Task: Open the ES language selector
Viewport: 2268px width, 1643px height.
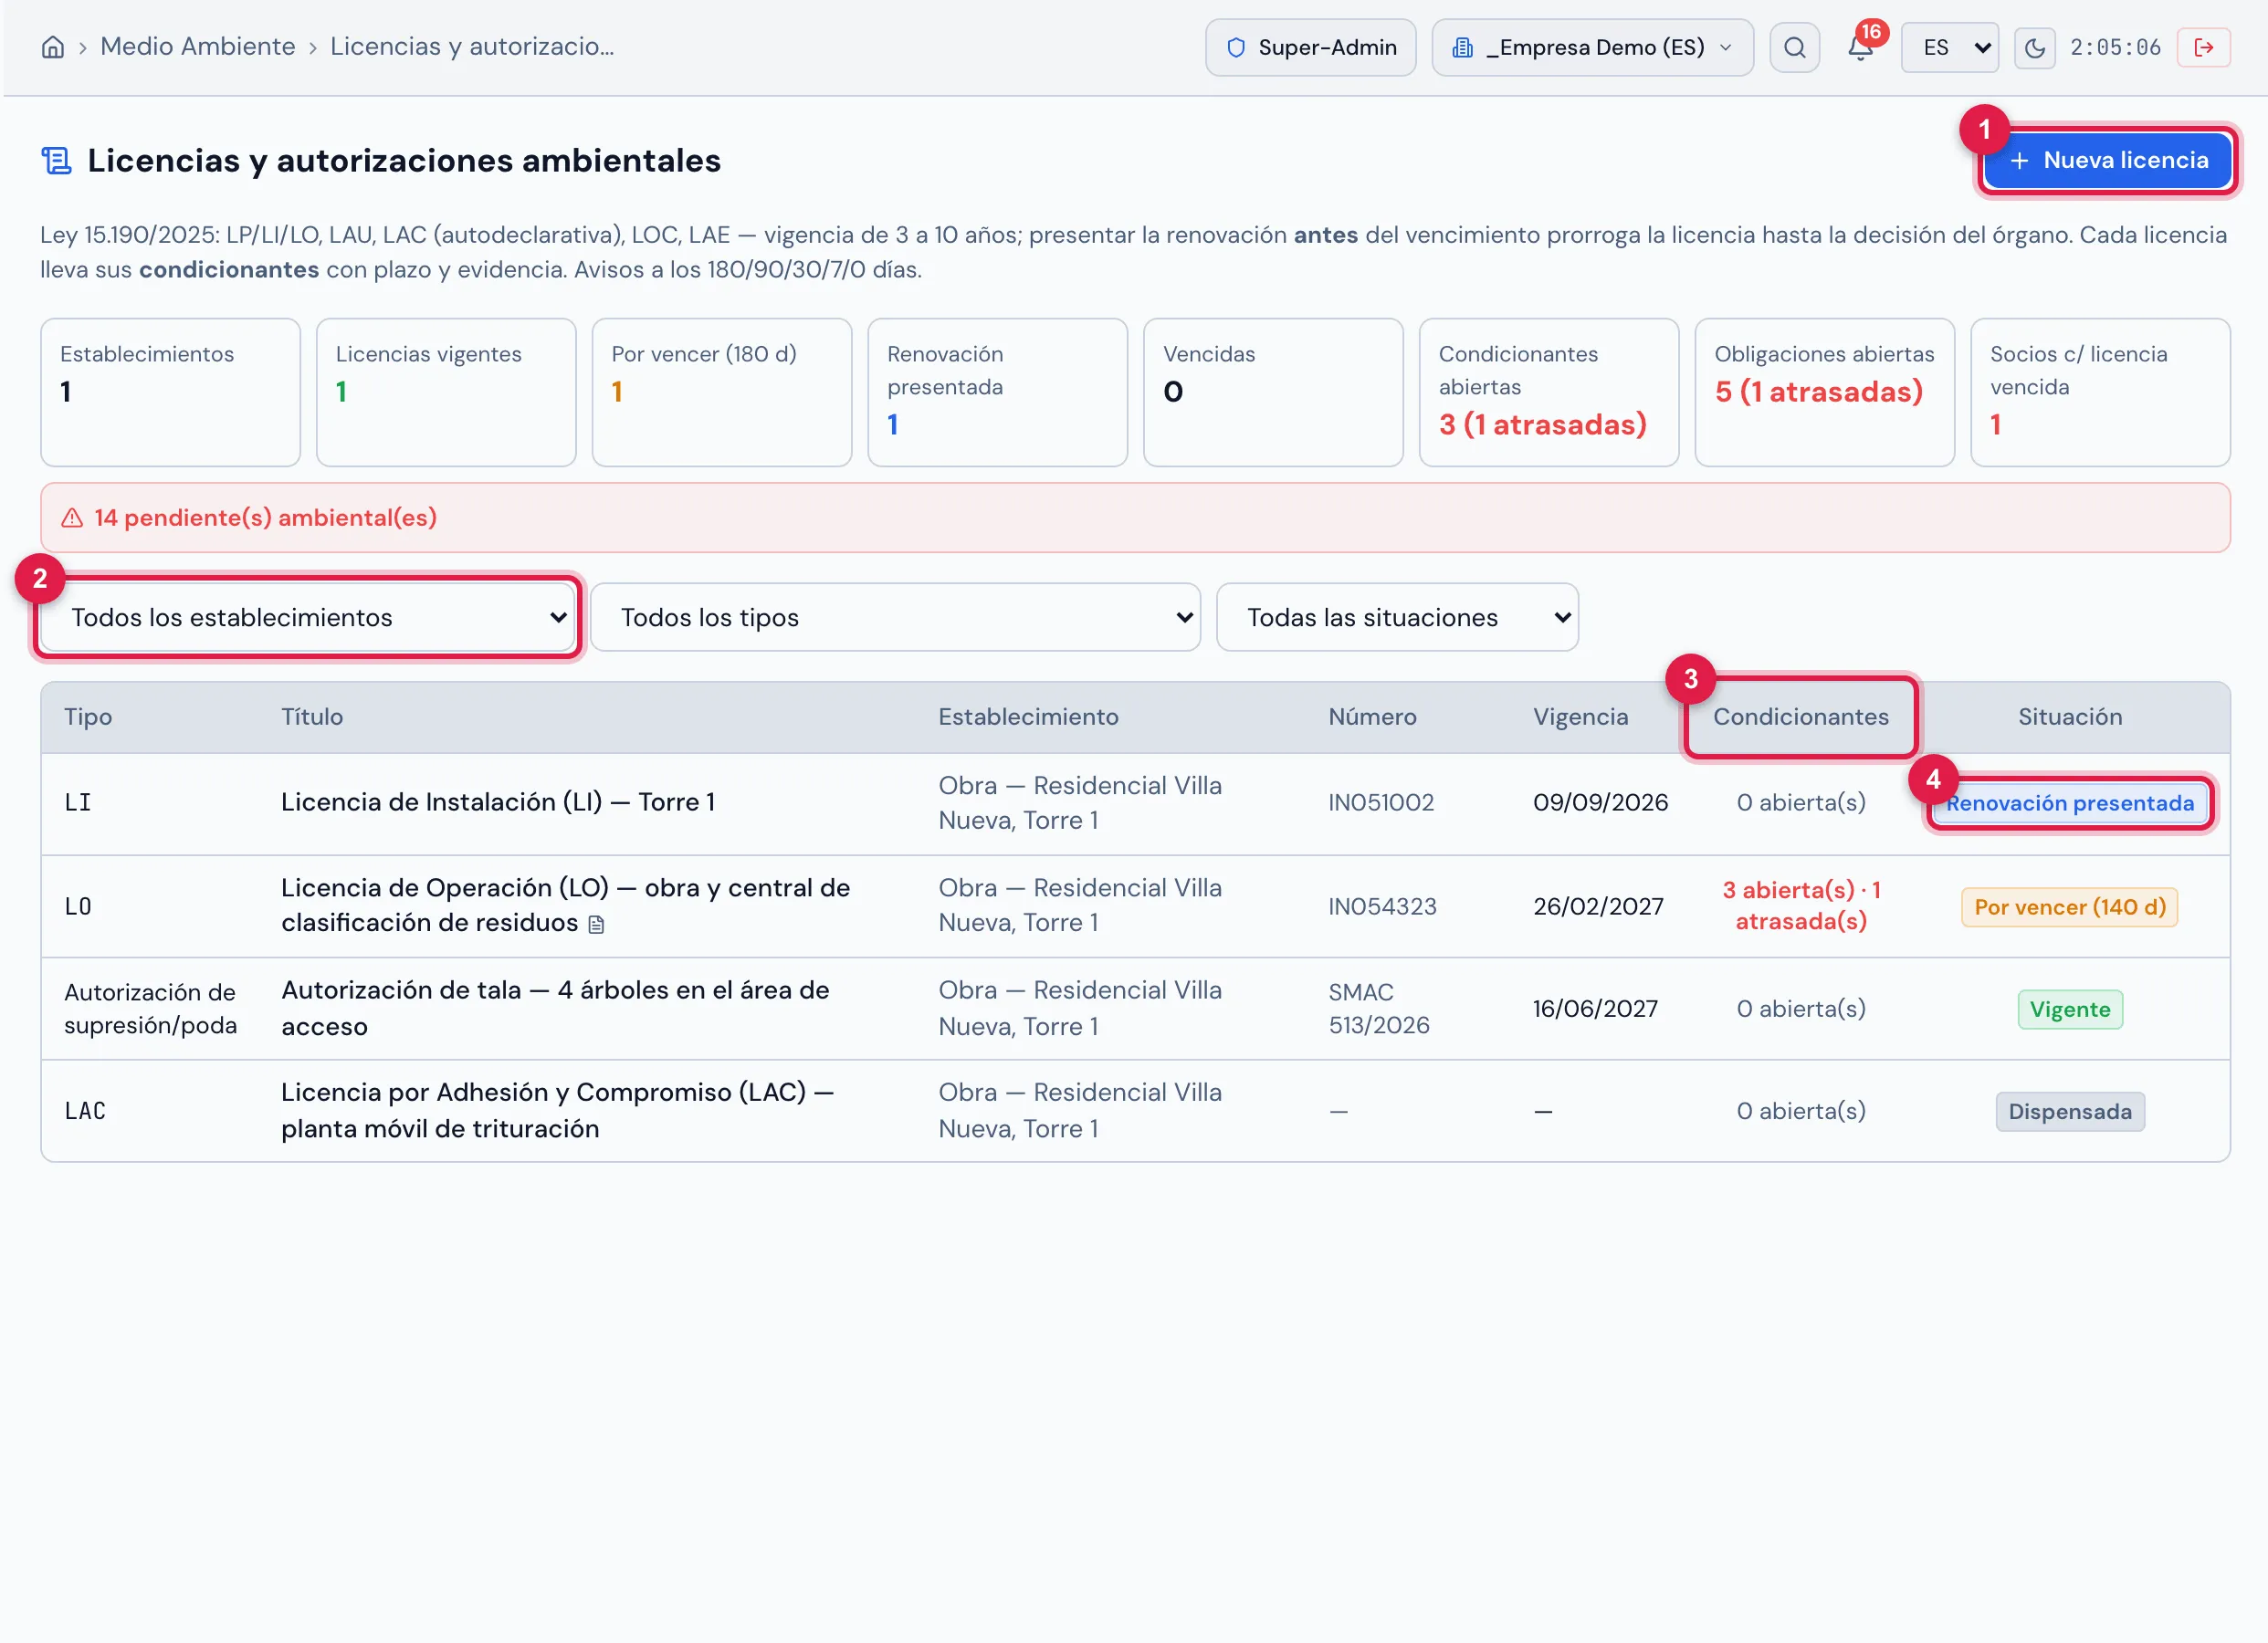Action: tap(1949, 47)
